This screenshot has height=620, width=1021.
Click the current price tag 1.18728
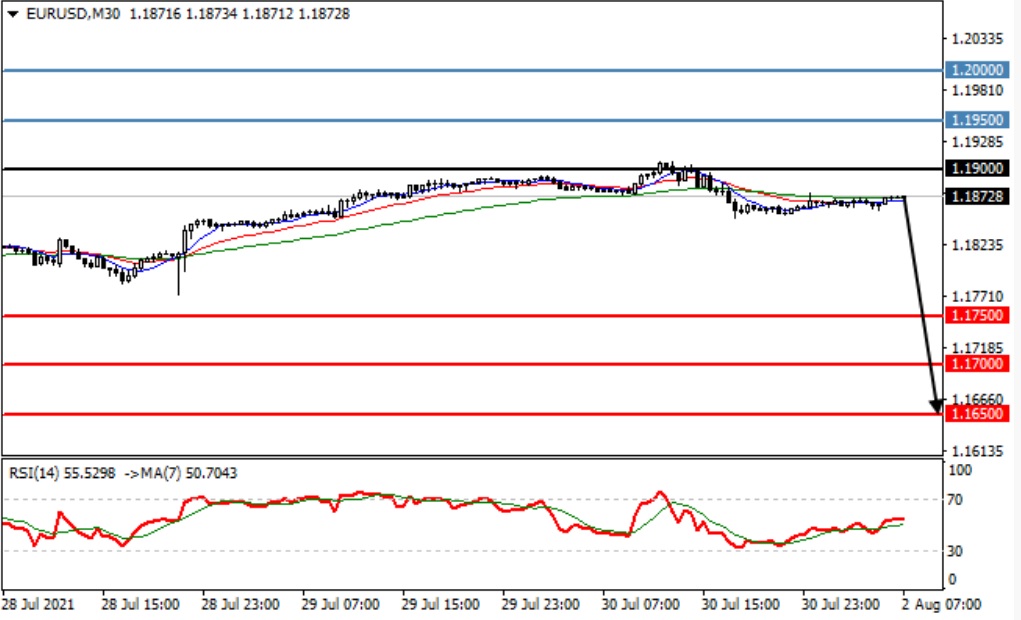977,197
